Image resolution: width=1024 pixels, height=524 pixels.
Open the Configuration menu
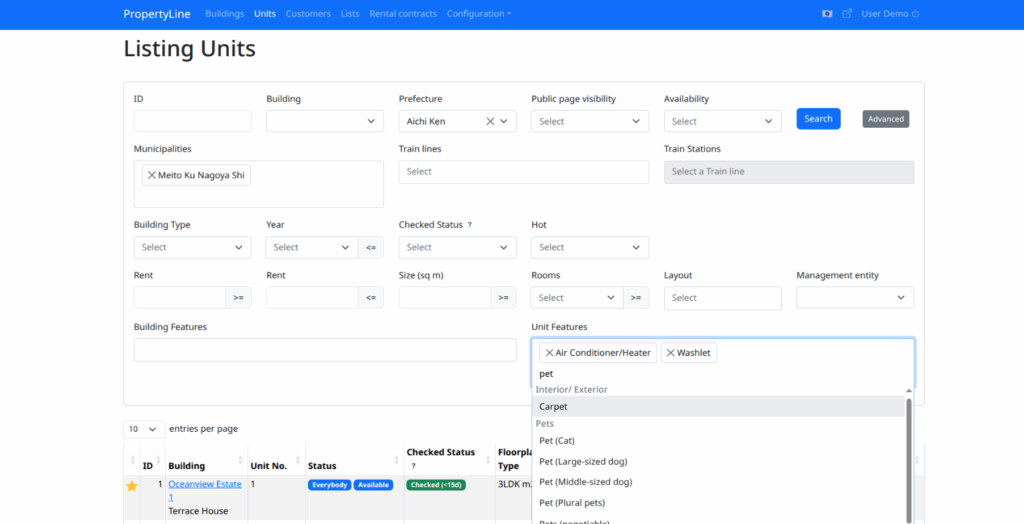click(x=478, y=14)
